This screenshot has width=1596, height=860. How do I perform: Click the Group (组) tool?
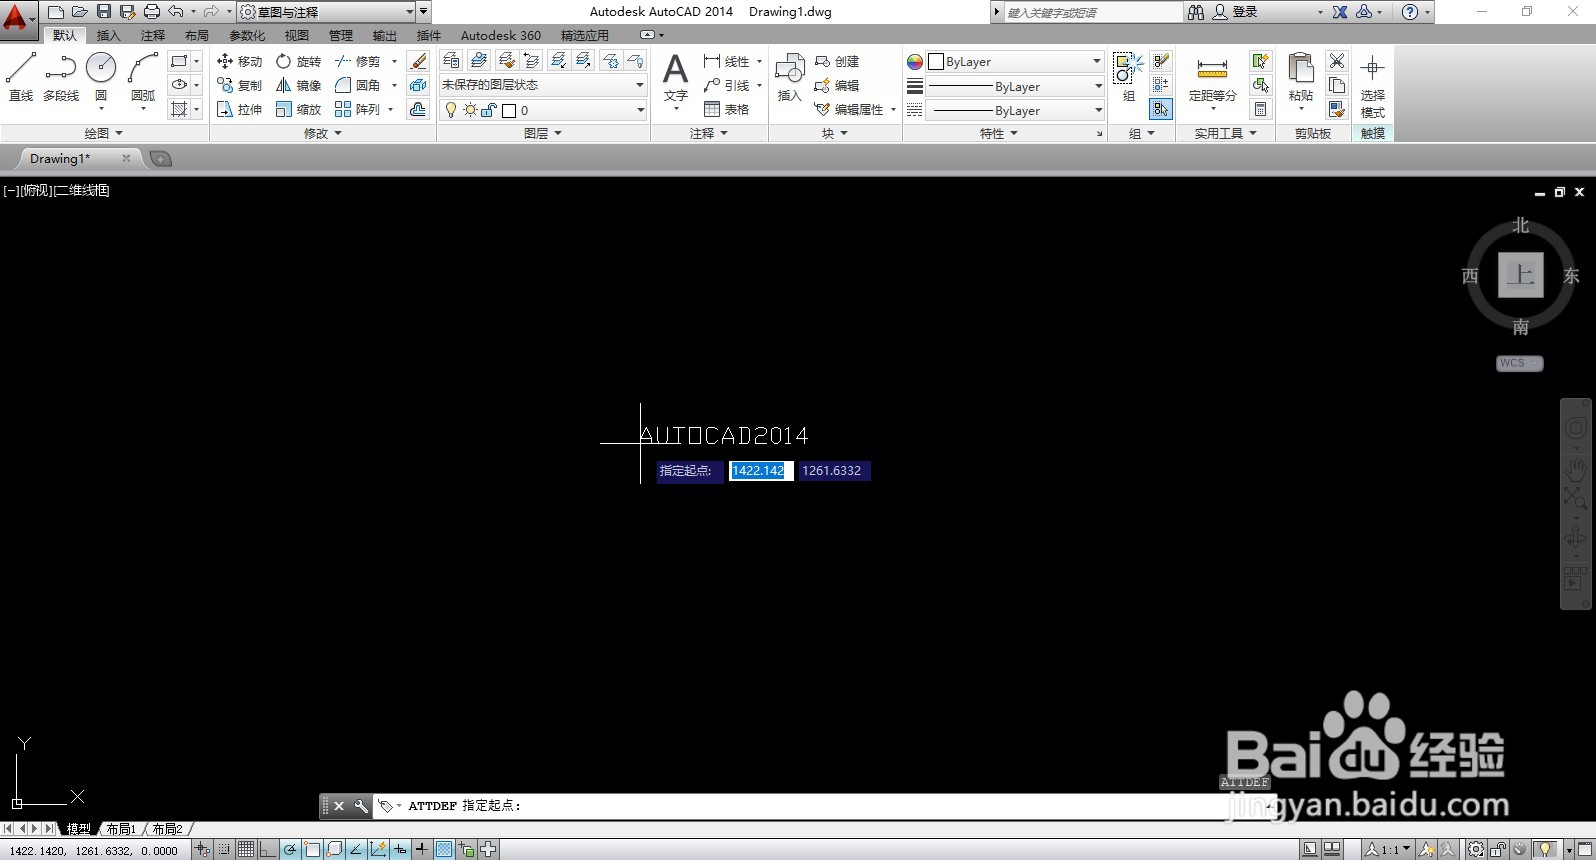click(x=1128, y=78)
